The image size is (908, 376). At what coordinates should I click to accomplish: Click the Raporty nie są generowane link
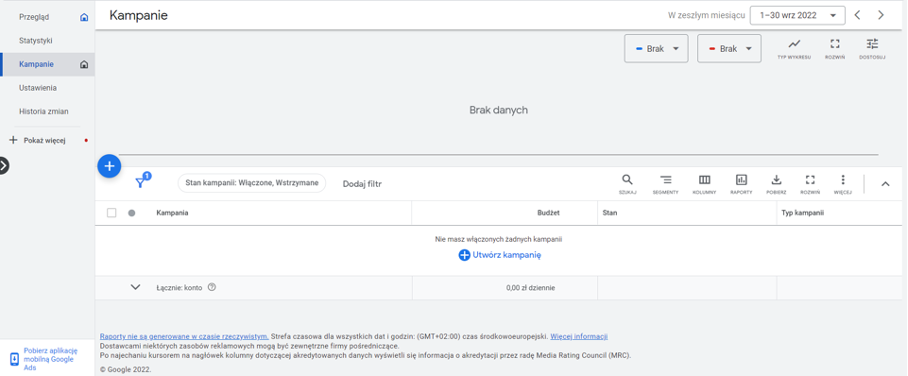[x=184, y=336]
